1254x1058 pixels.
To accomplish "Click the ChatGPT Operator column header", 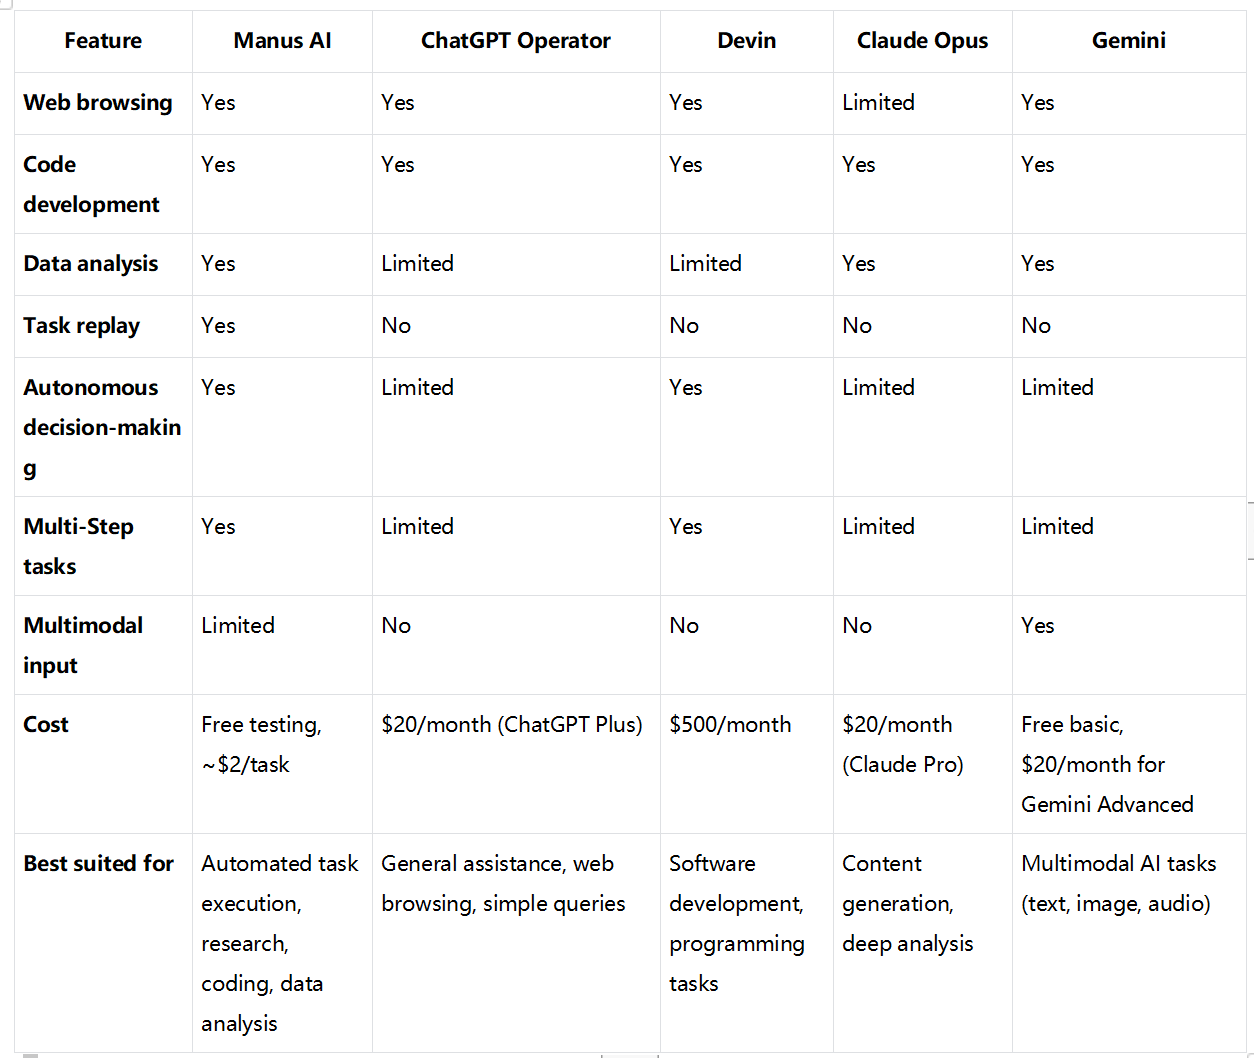I will [x=515, y=41].
